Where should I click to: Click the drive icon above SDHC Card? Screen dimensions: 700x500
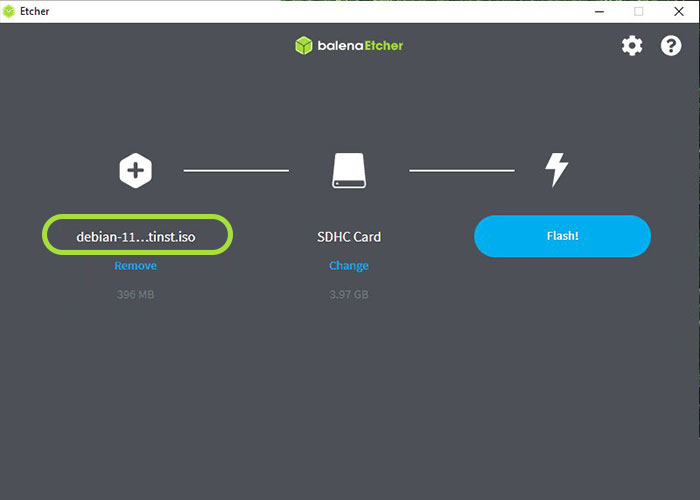pyautogui.click(x=349, y=171)
